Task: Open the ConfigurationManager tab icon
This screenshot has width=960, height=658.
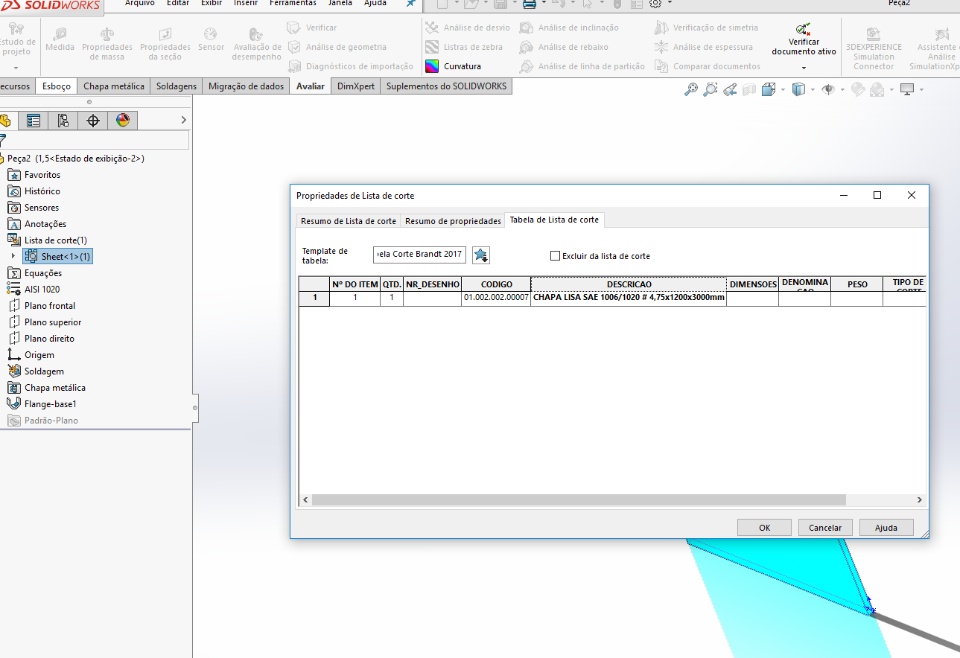Action: tap(63, 121)
